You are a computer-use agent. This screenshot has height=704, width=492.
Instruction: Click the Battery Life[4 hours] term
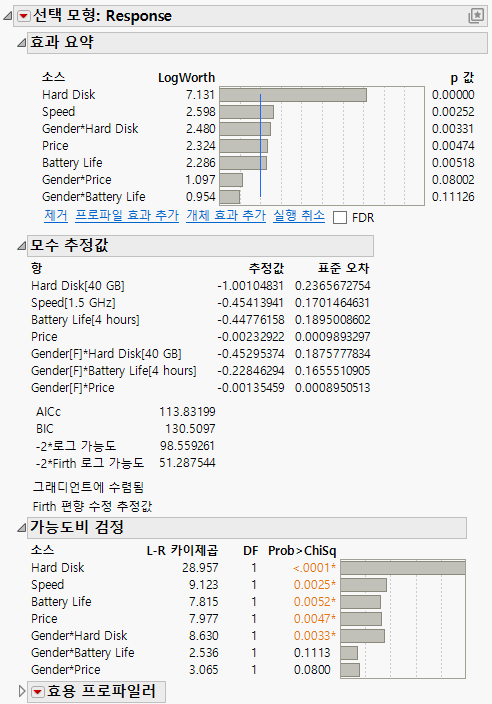point(85,320)
